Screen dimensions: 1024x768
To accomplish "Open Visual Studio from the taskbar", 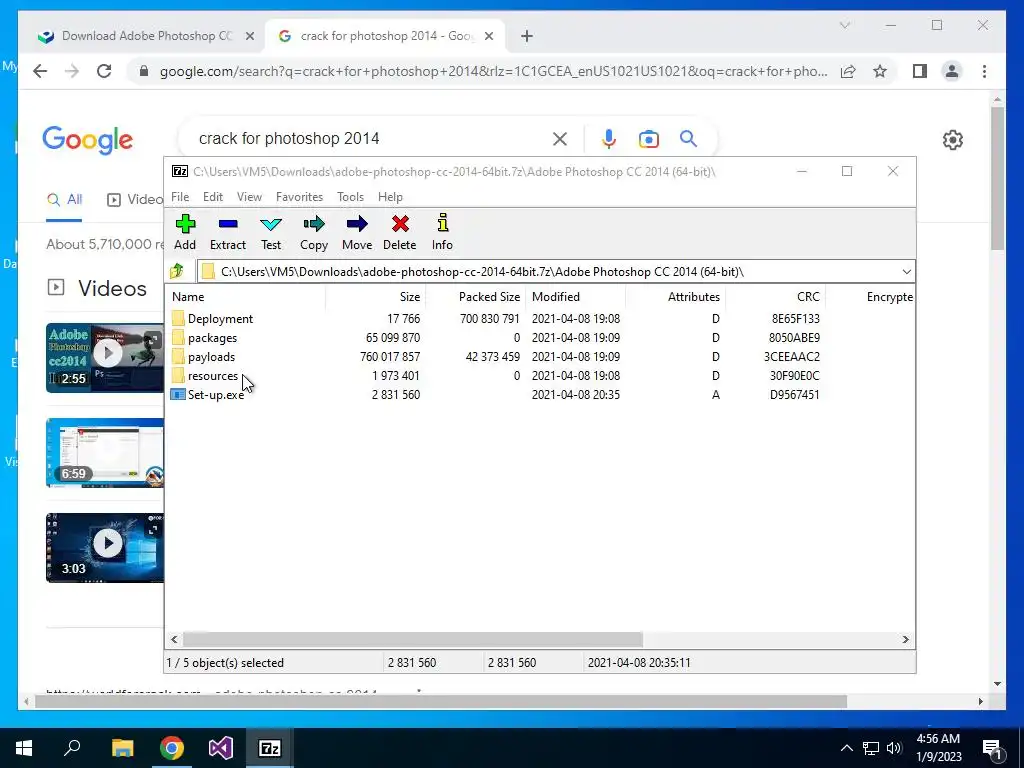I will point(221,748).
